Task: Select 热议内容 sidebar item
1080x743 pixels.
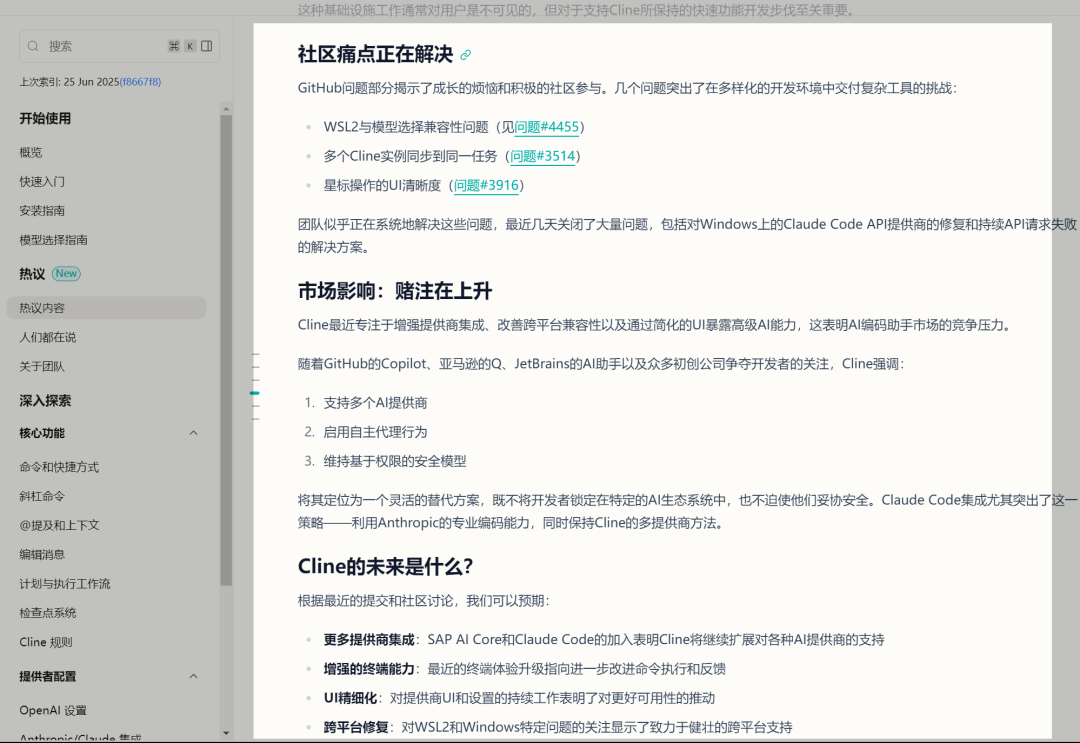Action: point(107,308)
